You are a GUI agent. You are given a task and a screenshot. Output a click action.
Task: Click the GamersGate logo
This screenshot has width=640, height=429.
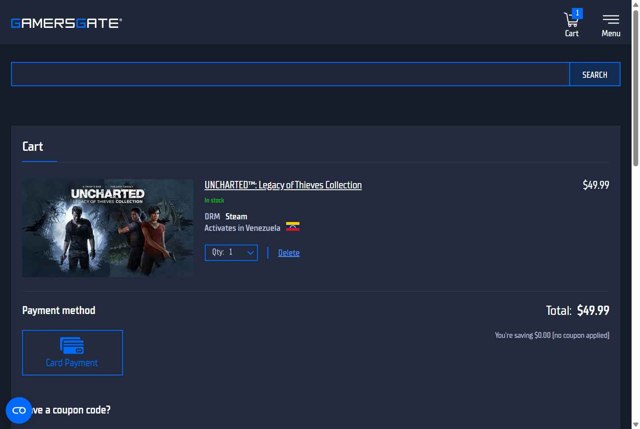tap(66, 23)
